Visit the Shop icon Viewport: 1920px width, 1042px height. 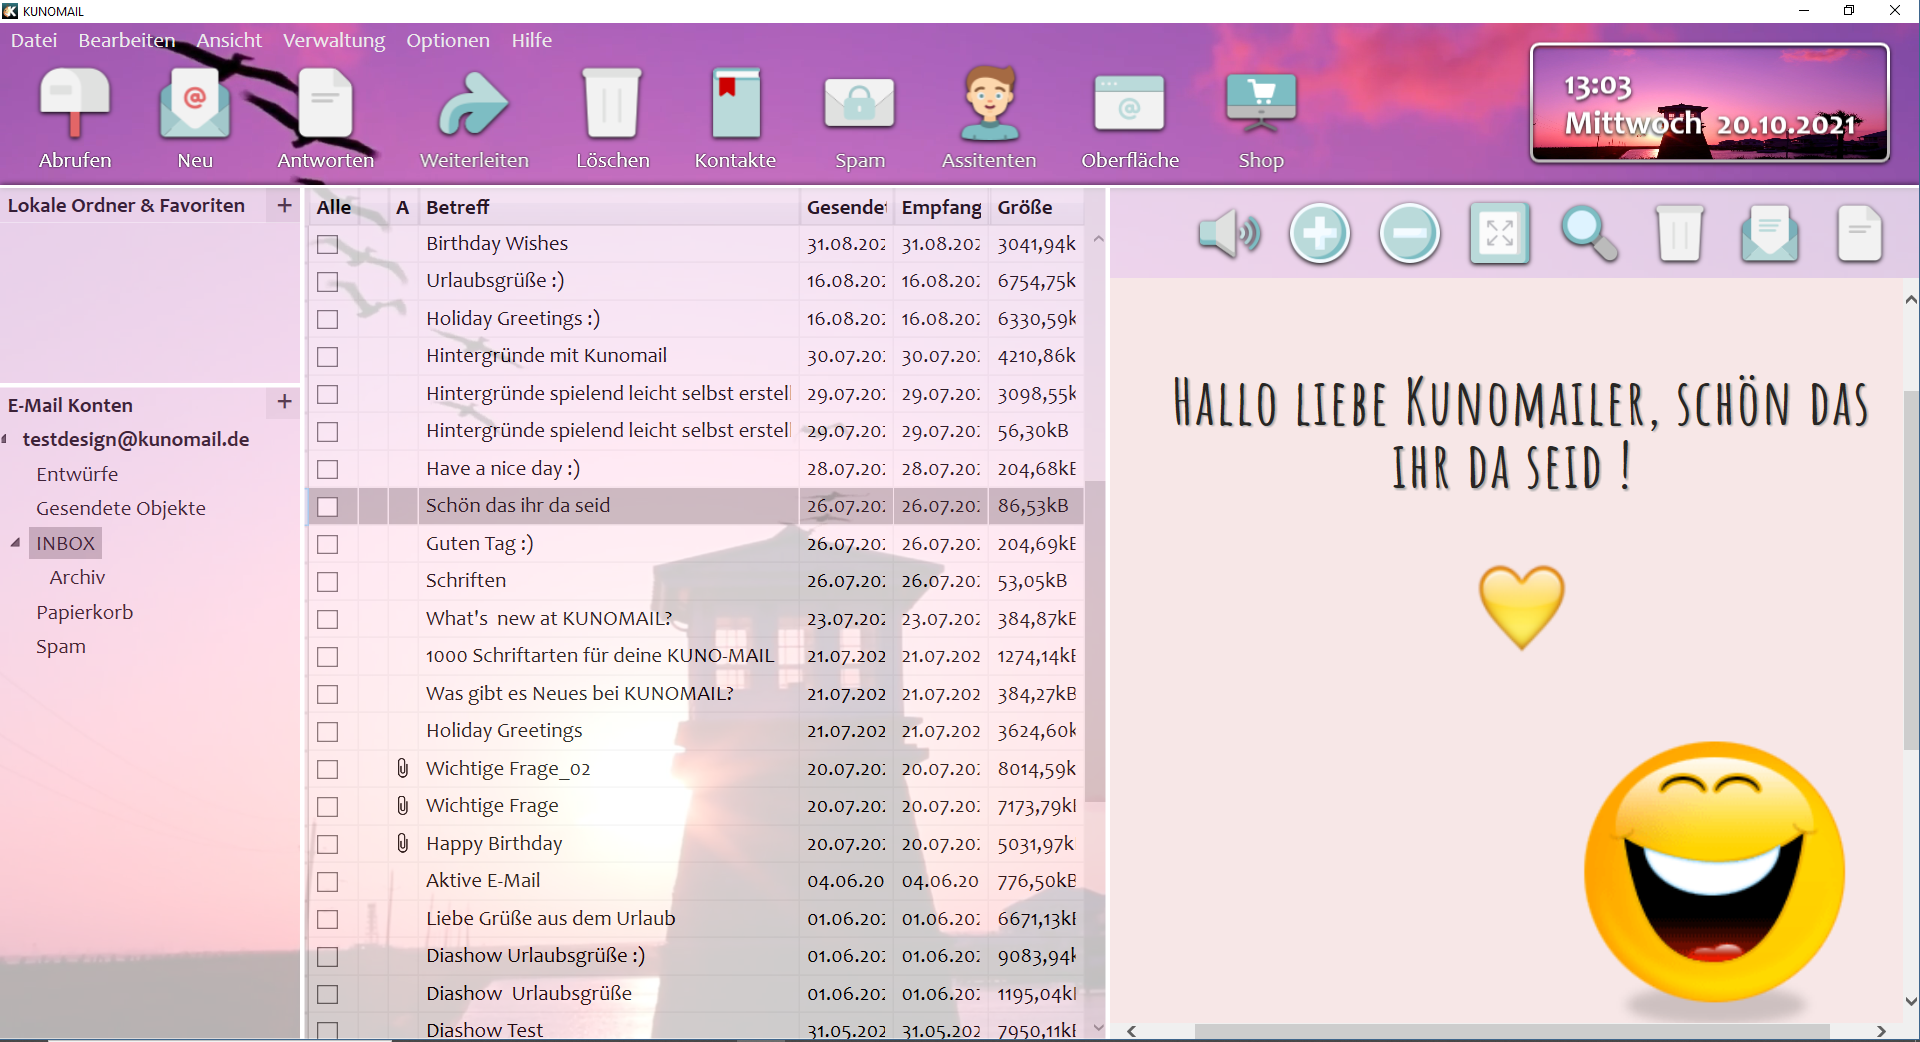[x=1261, y=103]
